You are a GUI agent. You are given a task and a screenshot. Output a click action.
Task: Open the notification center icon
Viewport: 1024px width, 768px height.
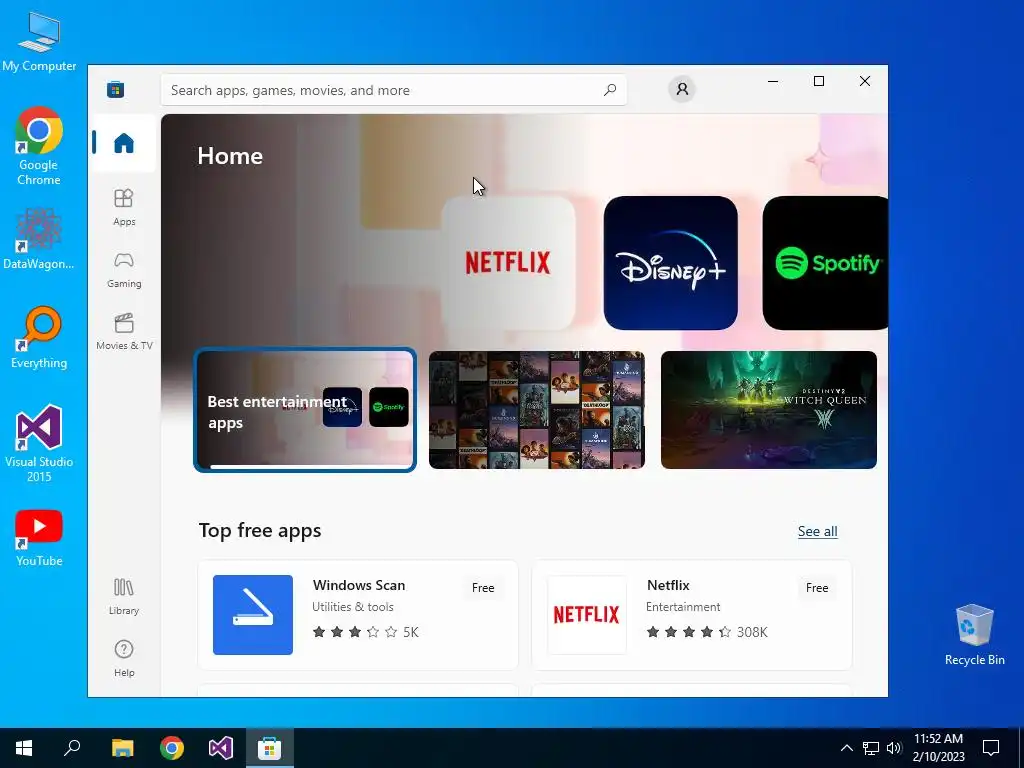pos(991,748)
